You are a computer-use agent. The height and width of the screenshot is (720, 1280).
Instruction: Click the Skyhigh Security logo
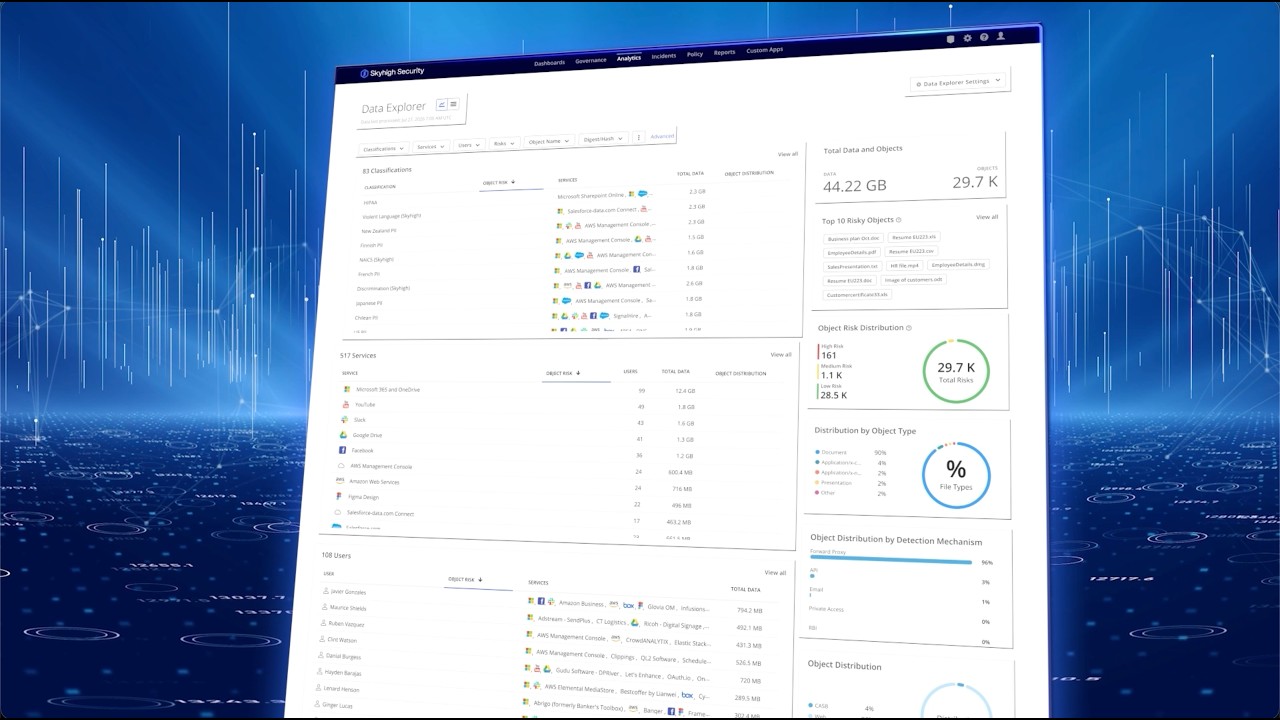[x=392, y=73]
